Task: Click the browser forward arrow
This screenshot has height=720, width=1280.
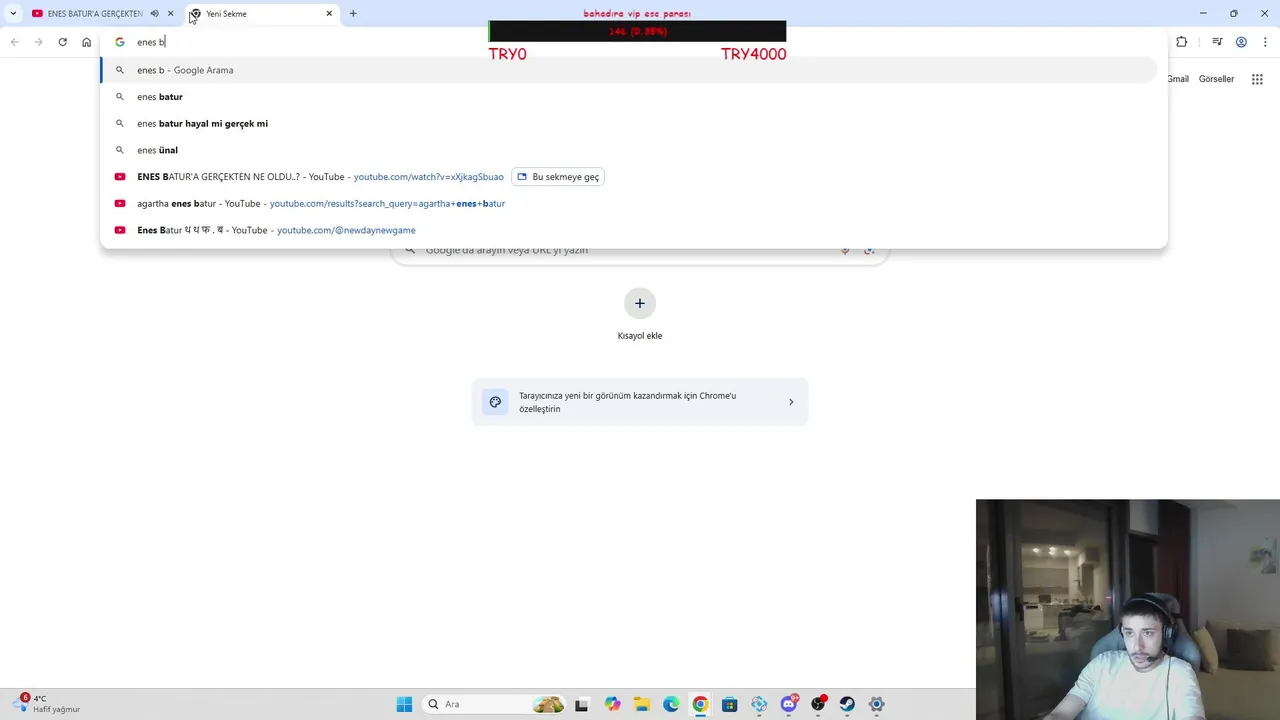Action: pos(38,42)
